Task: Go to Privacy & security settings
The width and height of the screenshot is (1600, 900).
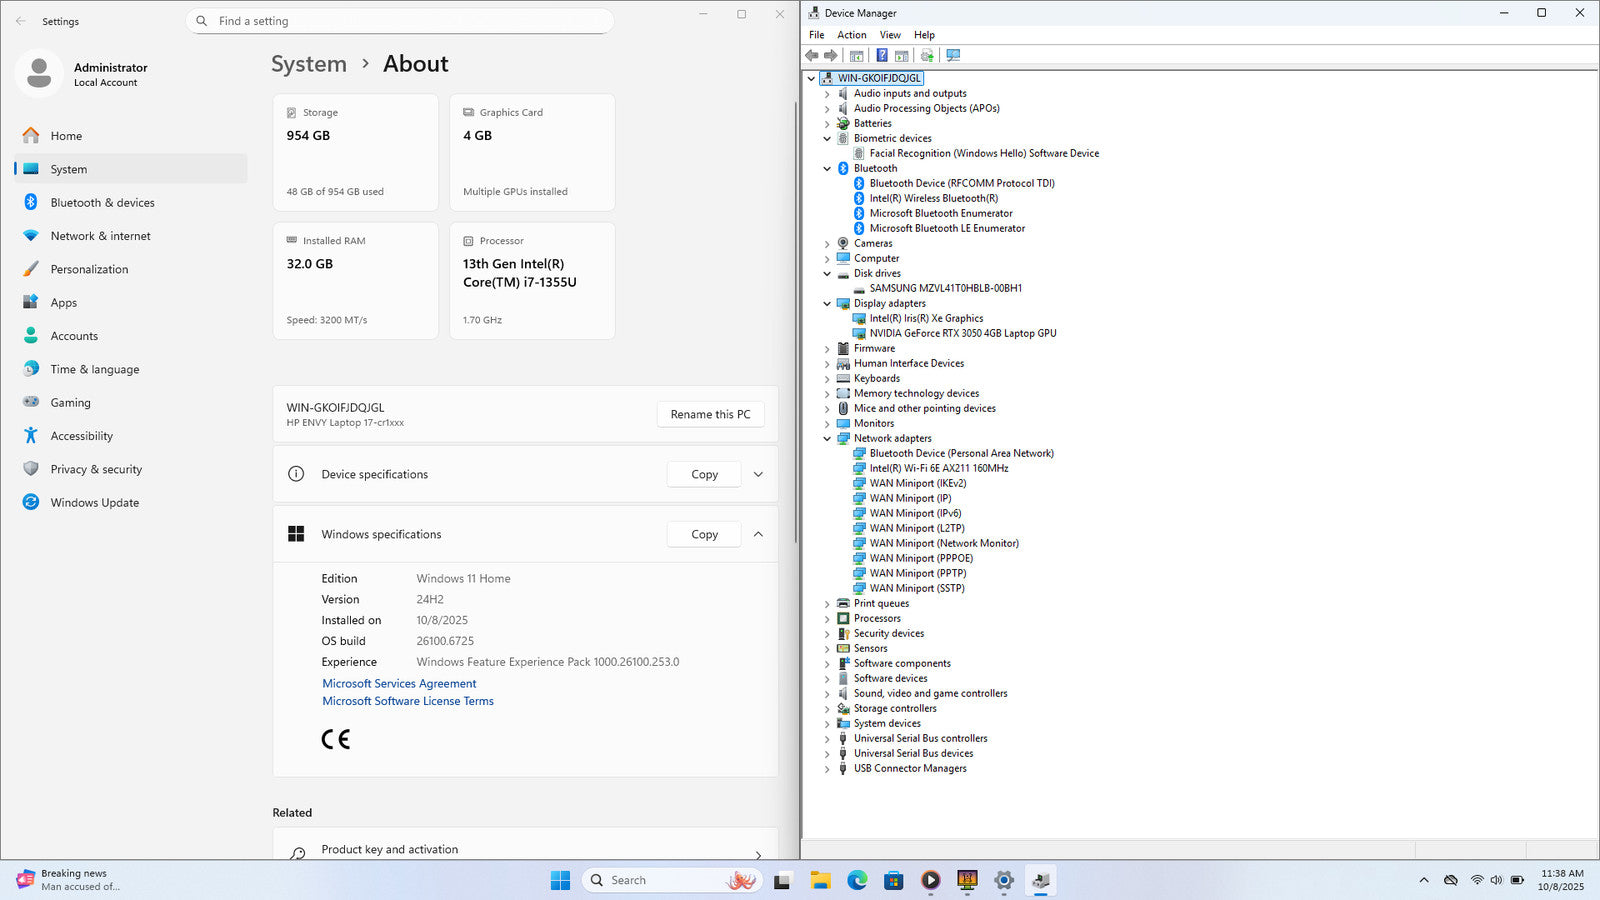Action: (96, 470)
